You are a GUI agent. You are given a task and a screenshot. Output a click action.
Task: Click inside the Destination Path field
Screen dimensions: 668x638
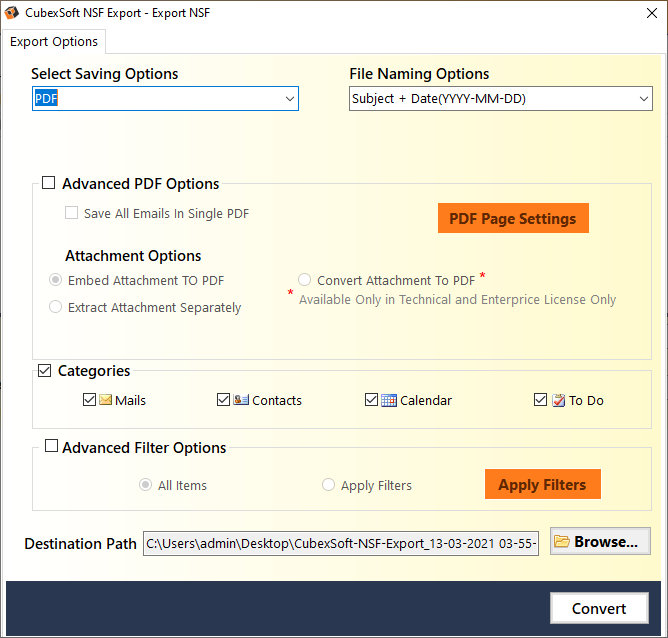coord(341,543)
